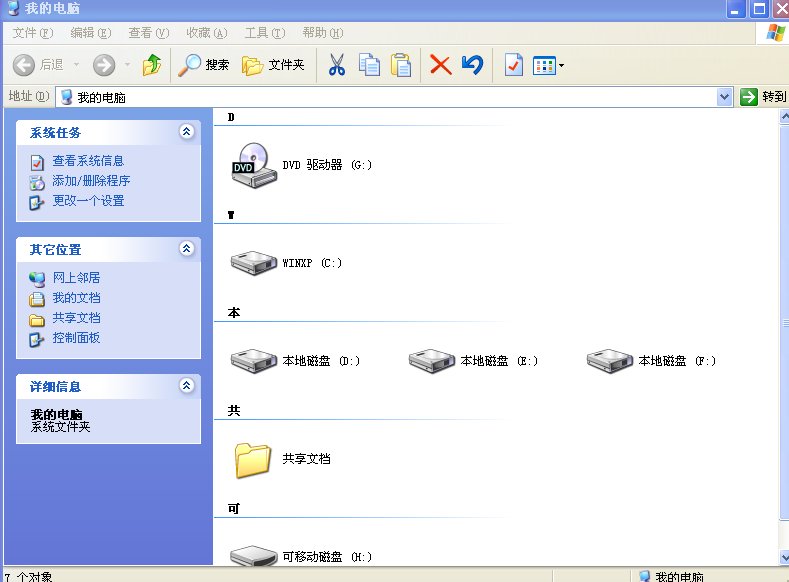Select the 可移动磁盘 (H:) drive icon
This screenshot has width=789, height=582.
[254, 556]
